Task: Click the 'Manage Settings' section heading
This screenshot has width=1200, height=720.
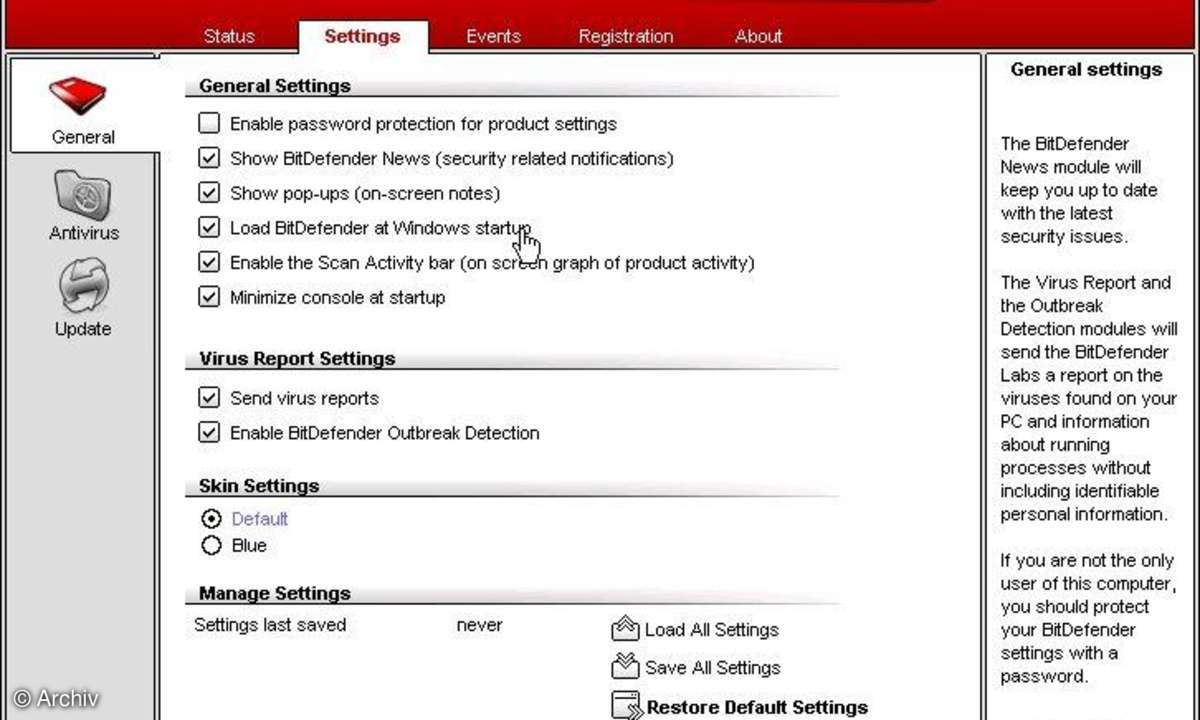Action: (x=275, y=593)
